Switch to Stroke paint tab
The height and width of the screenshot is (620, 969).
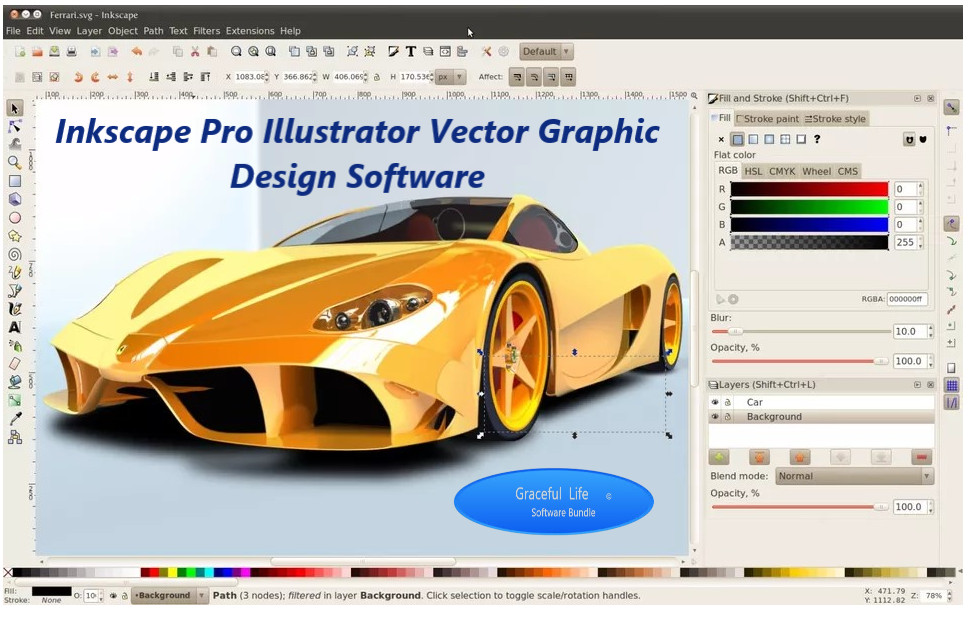tap(768, 119)
